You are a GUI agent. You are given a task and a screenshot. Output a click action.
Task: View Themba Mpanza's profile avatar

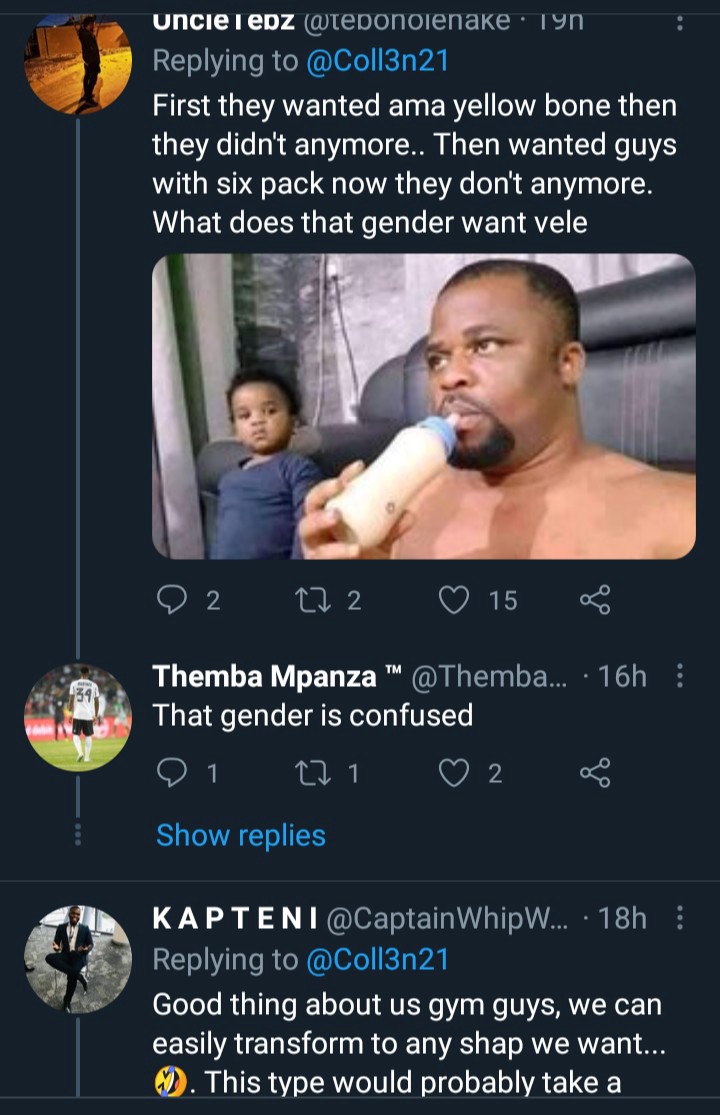78,717
